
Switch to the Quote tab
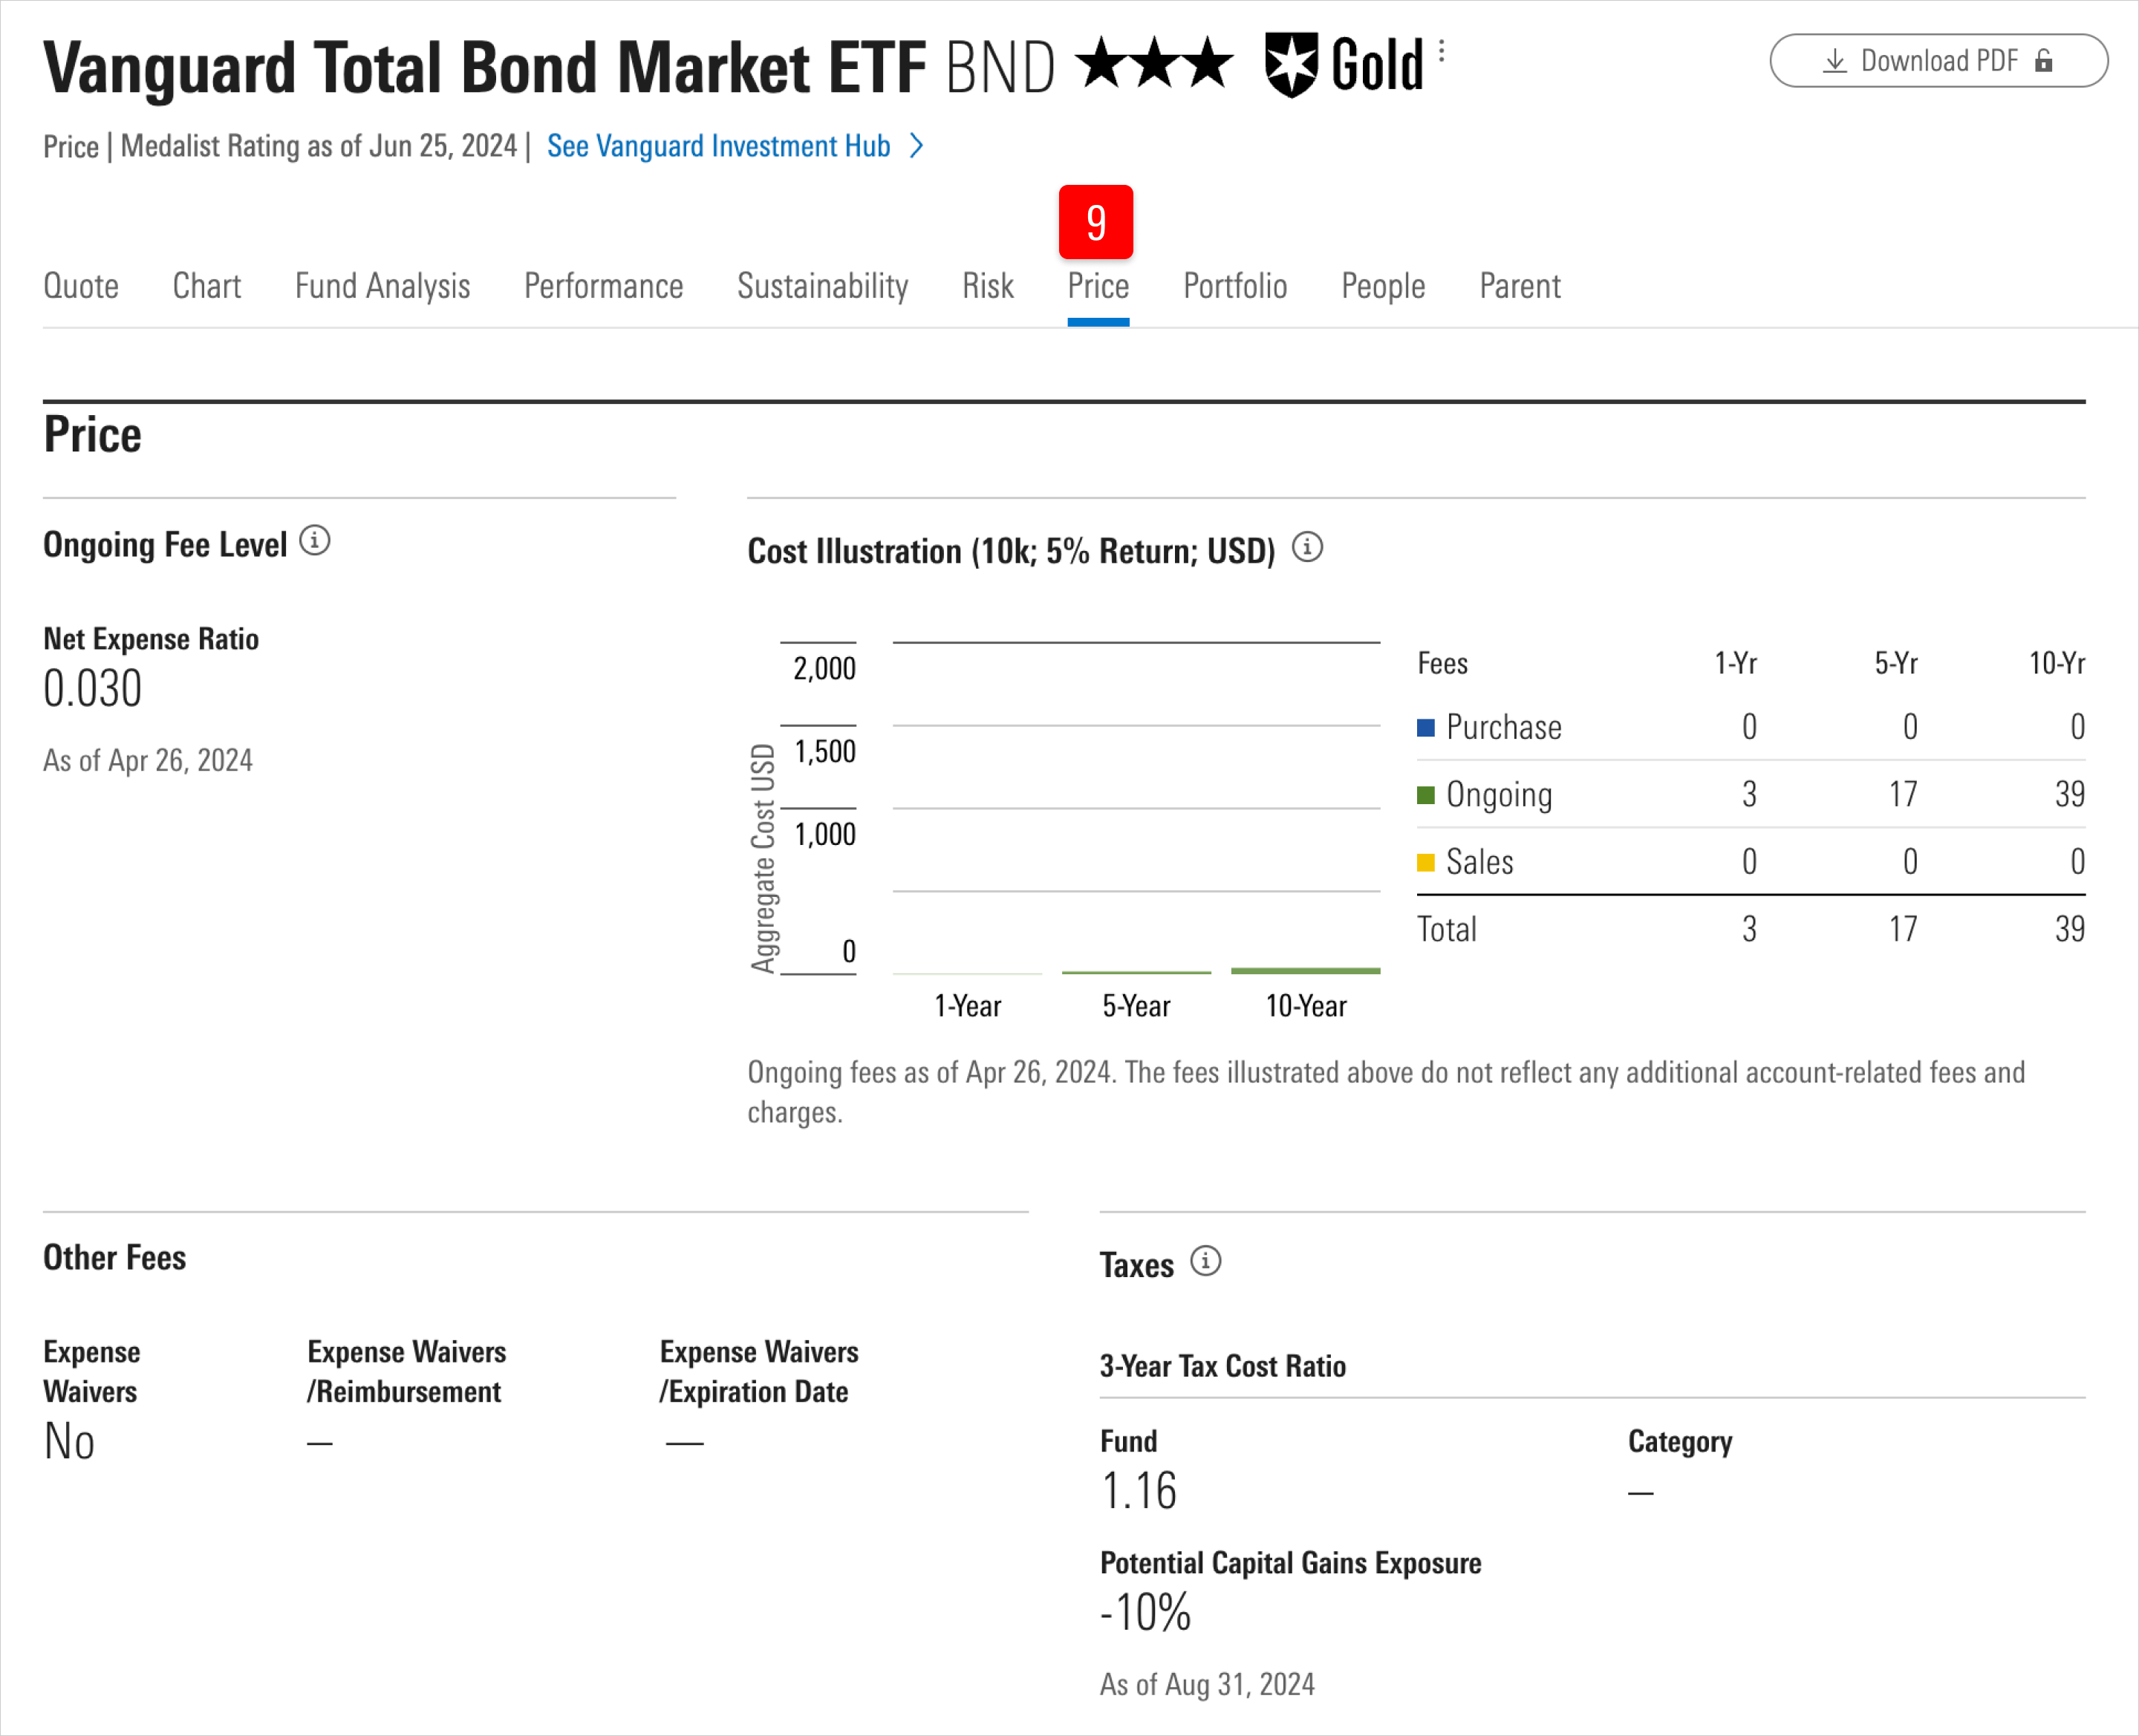click(x=81, y=286)
